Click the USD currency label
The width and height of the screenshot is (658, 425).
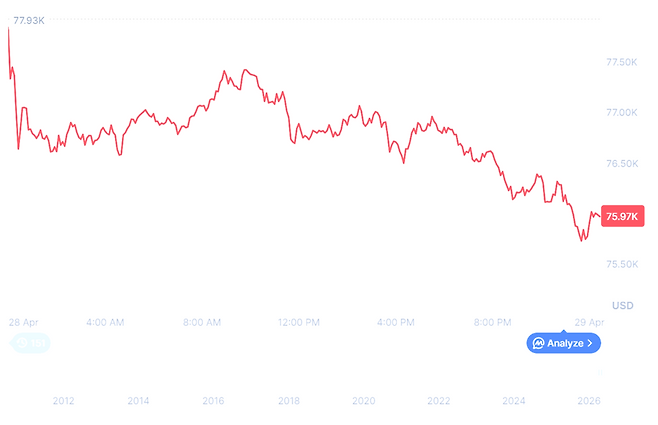pos(623,304)
